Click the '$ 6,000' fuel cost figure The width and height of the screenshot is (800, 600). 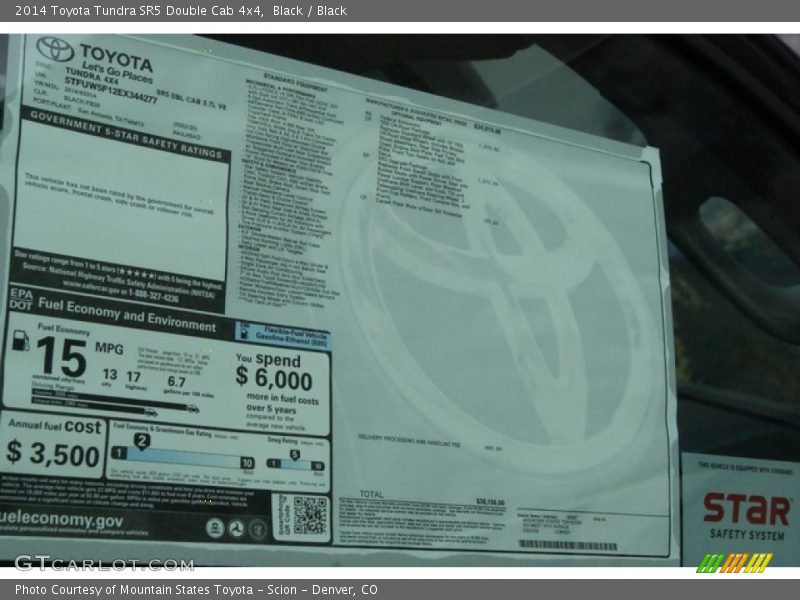point(274,378)
